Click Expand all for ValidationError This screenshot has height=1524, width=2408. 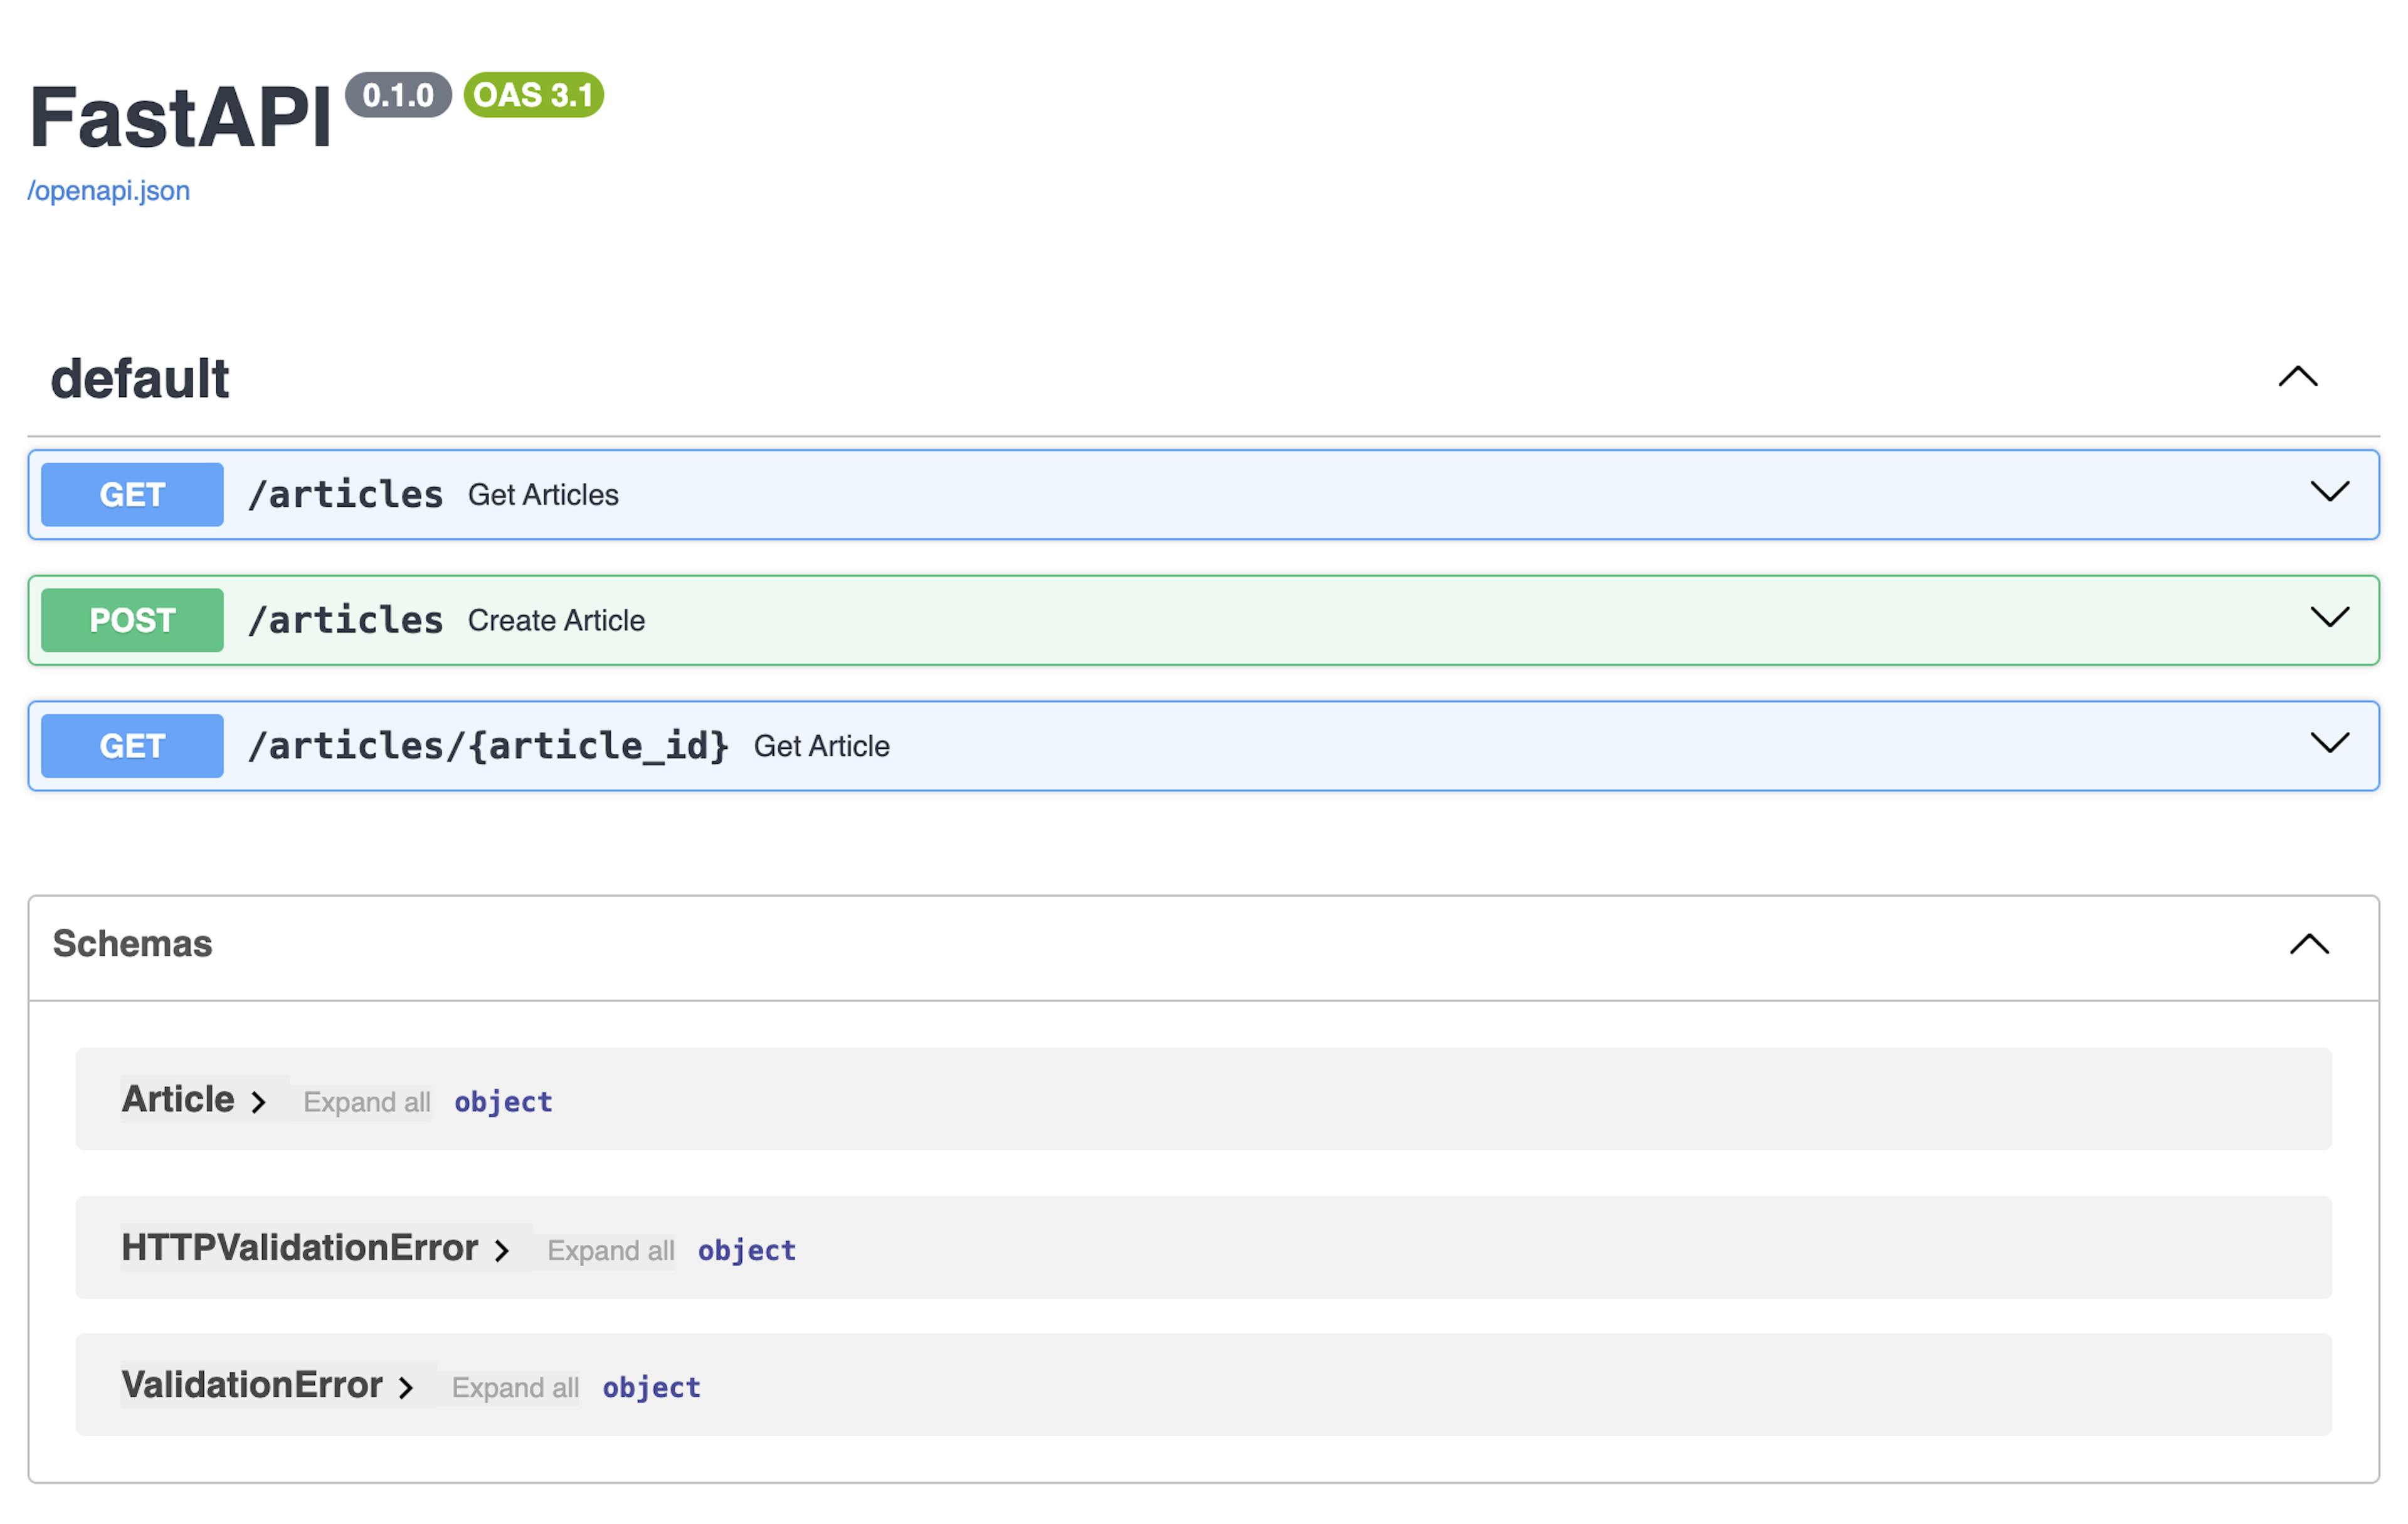coord(515,1387)
